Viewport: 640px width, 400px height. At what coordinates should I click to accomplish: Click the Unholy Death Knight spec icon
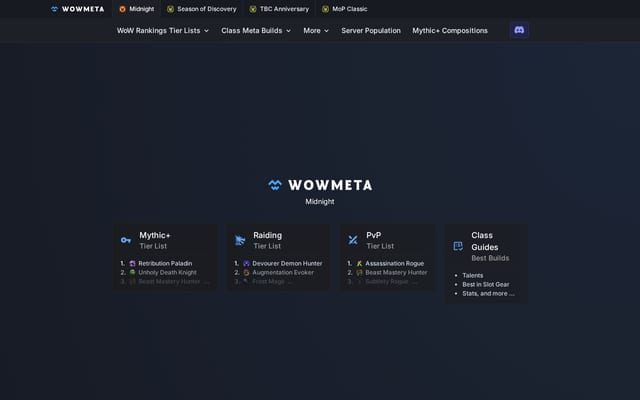pyautogui.click(x=132, y=272)
